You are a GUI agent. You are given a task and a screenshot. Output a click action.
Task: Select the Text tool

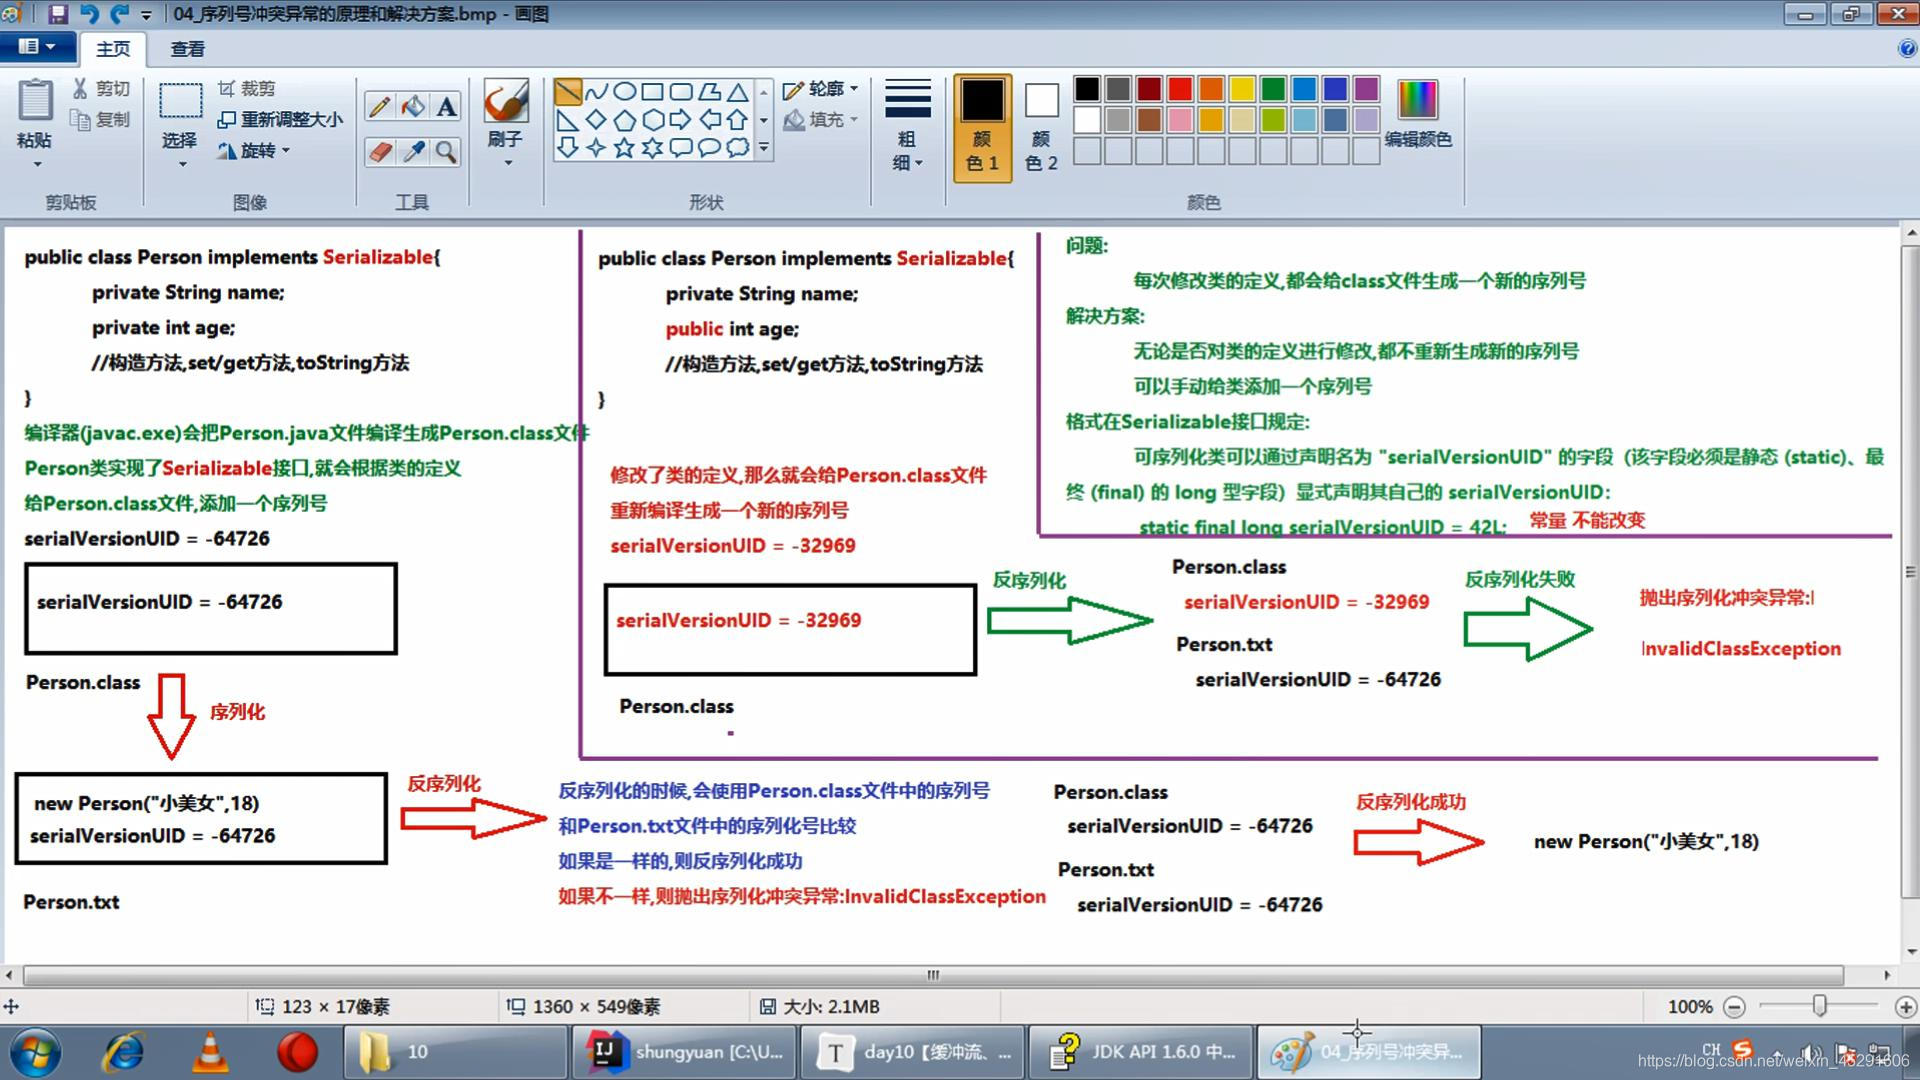(x=446, y=107)
